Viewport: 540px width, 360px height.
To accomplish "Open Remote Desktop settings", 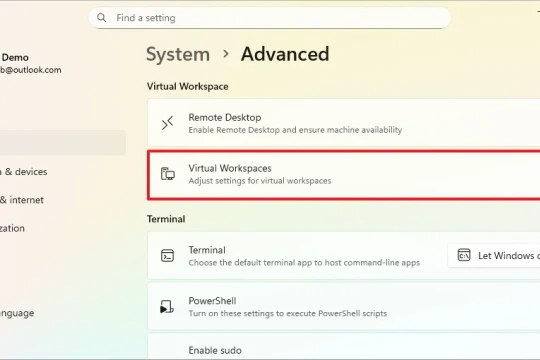I will (x=344, y=123).
